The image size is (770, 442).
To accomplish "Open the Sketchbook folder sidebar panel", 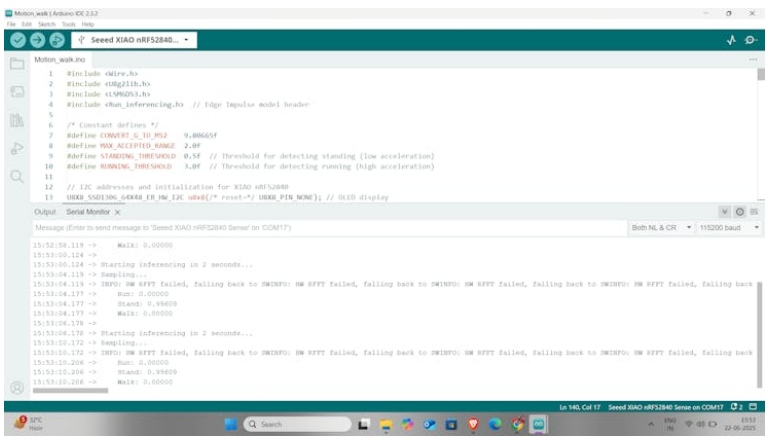I will point(16,64).
